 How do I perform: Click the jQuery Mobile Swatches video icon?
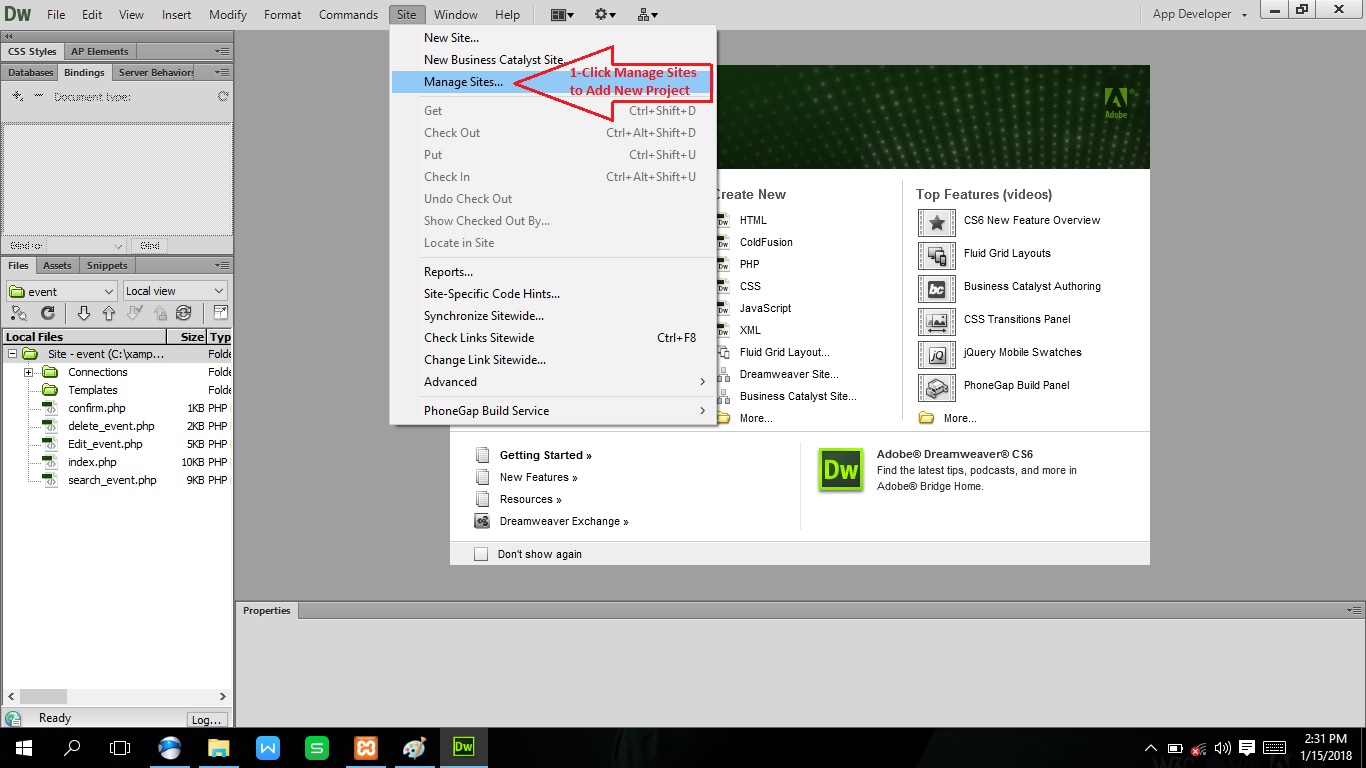tap(937, 354)
